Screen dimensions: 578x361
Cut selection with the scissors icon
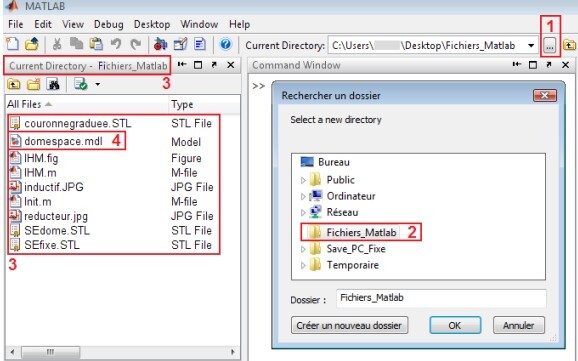click(56, 45)
